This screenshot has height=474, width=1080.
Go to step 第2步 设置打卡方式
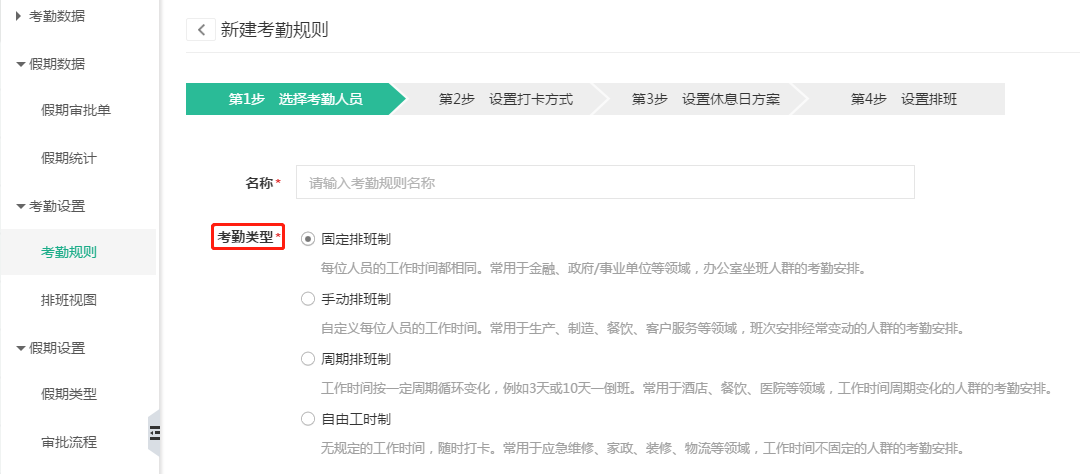click(x=506, y=99)
